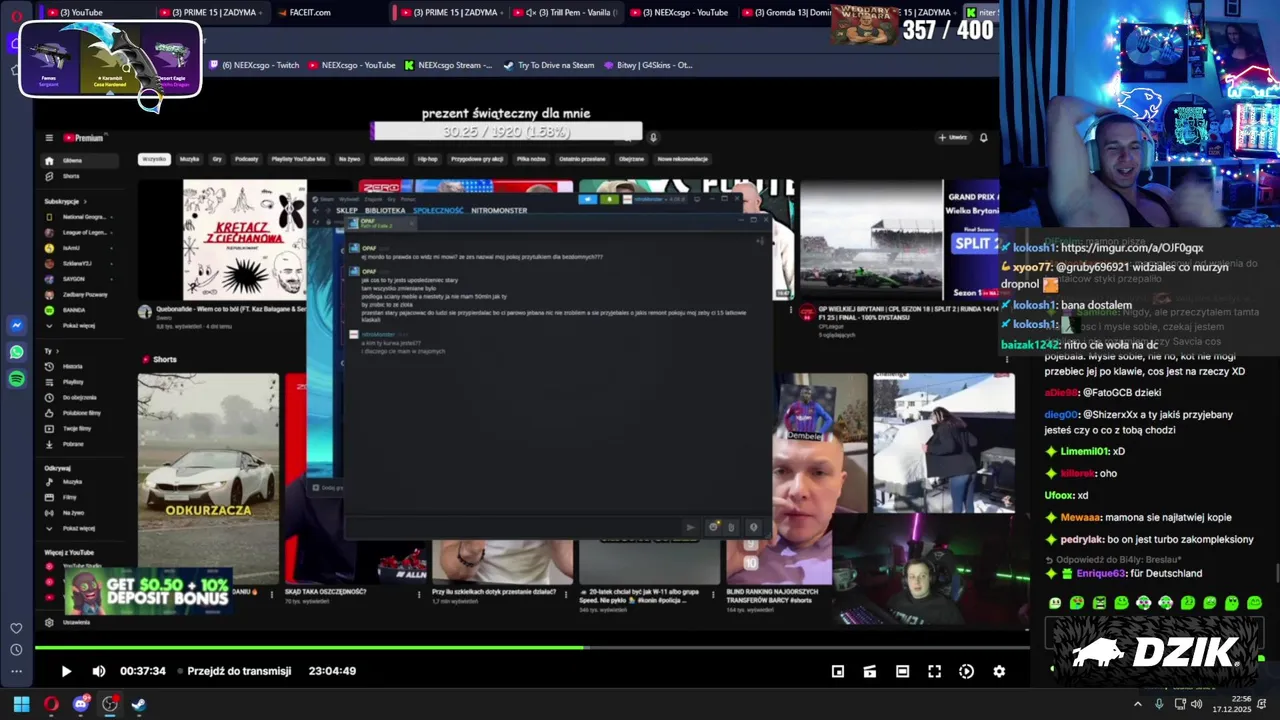This screenshot has height=720, width=1280.
Task: Open Spotify in the Opera sidebar
Action: click(17, 379)
